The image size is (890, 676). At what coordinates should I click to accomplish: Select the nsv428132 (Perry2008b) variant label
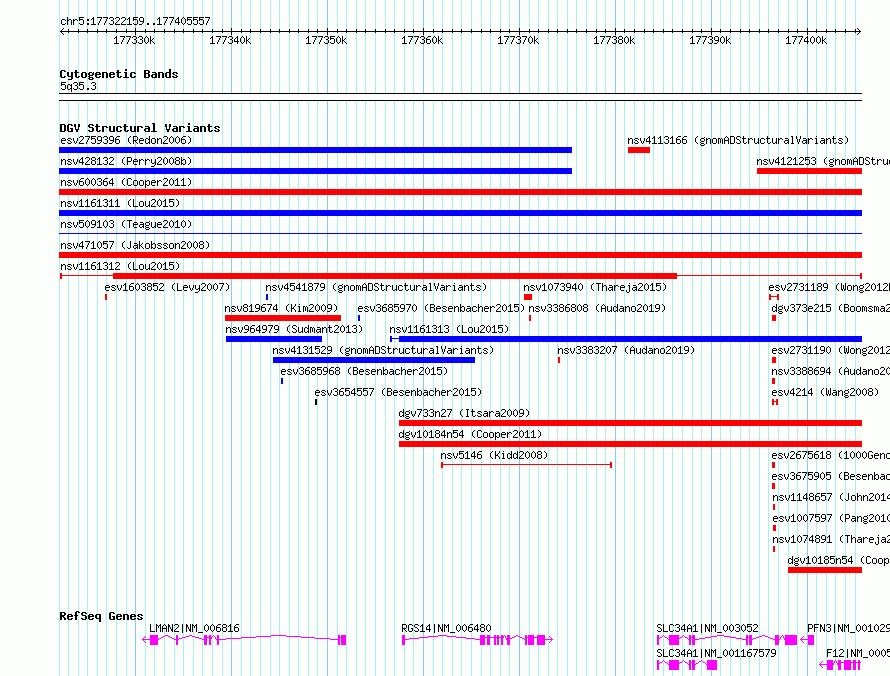coord(126,161)
